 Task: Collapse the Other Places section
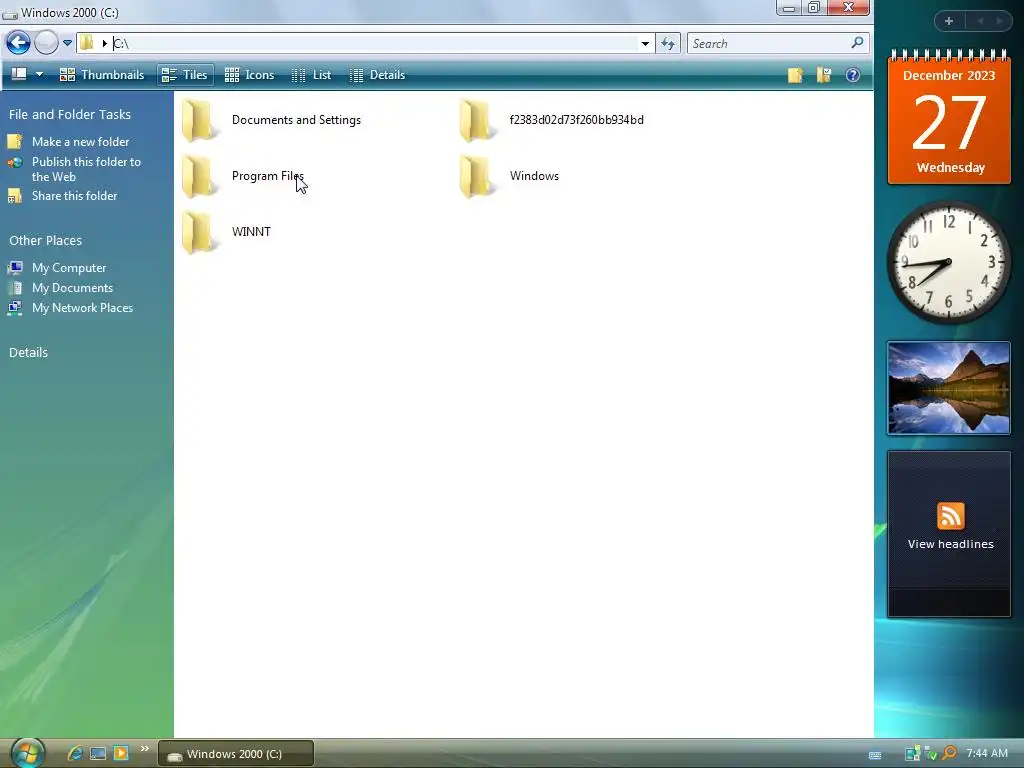click(x=46, y=240)
